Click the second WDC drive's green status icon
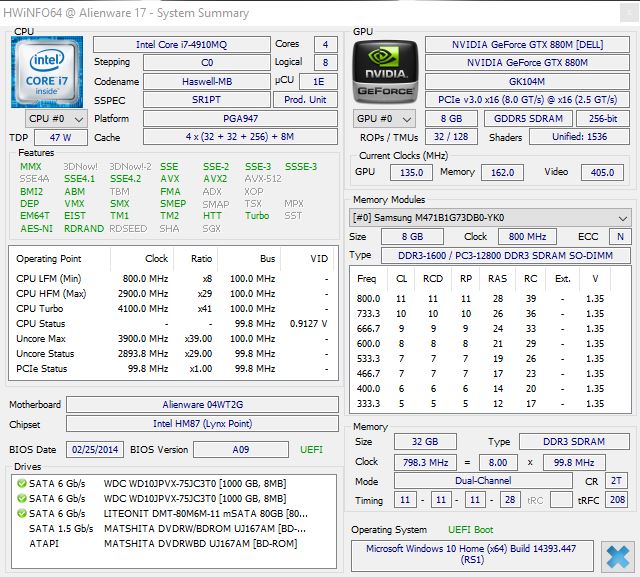This screenshot has width=640, height=577. tap(22, 499)
